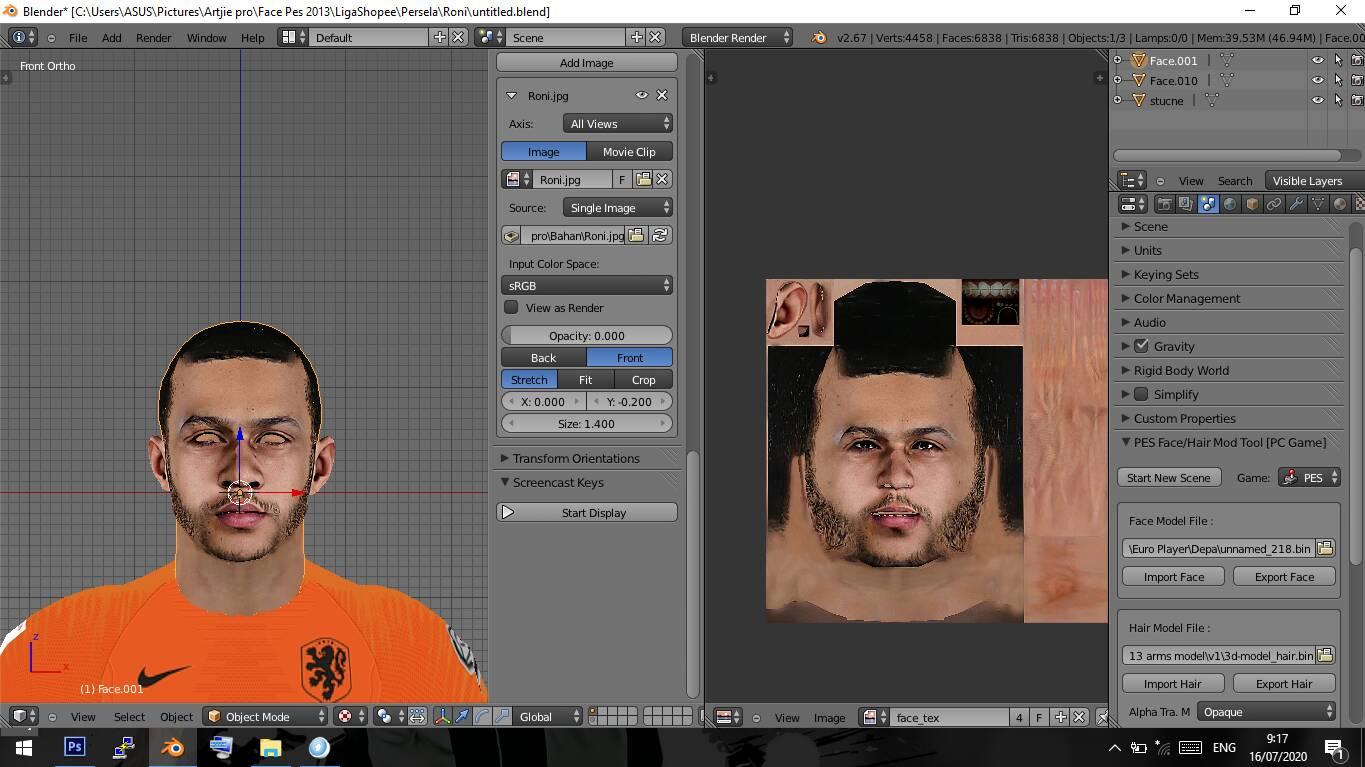Open the Object Constraints chain icon
Viewport: 1365px width, 767px height.
click(1274, 204)
